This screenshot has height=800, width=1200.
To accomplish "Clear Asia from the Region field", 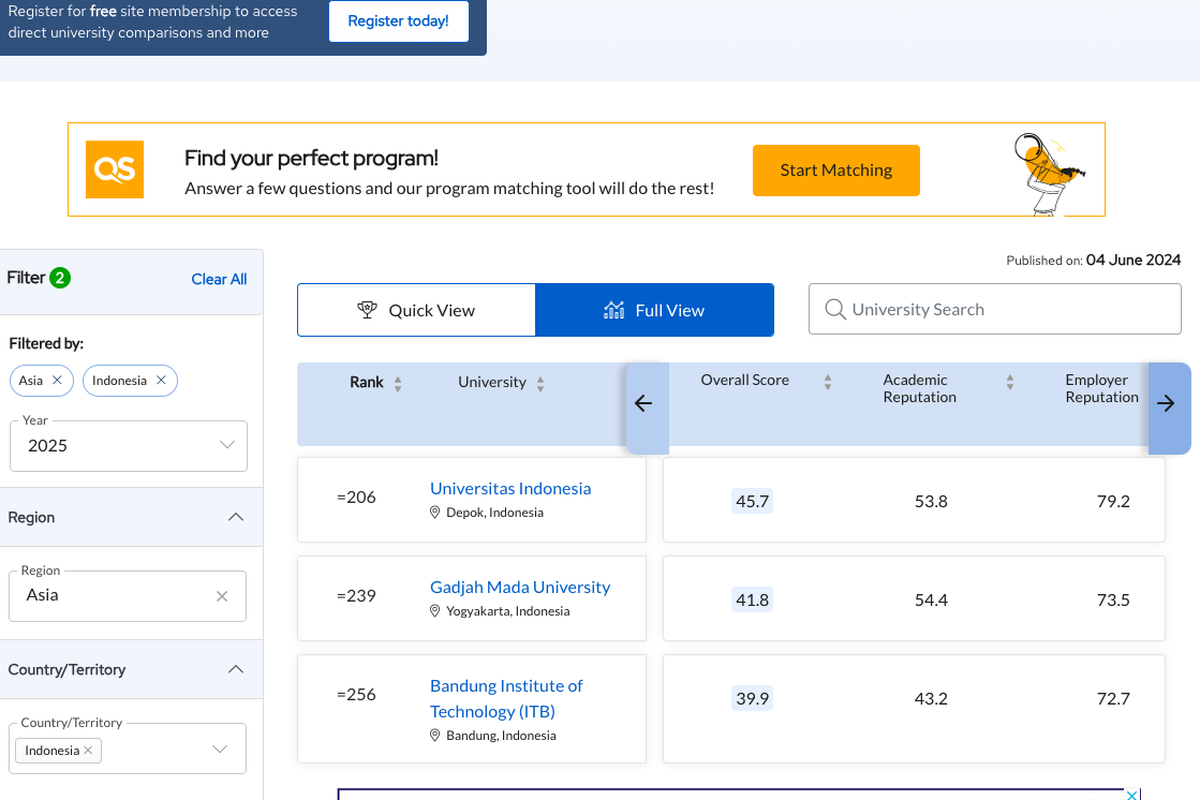I will pyautogui.click(x=221, y=595).
